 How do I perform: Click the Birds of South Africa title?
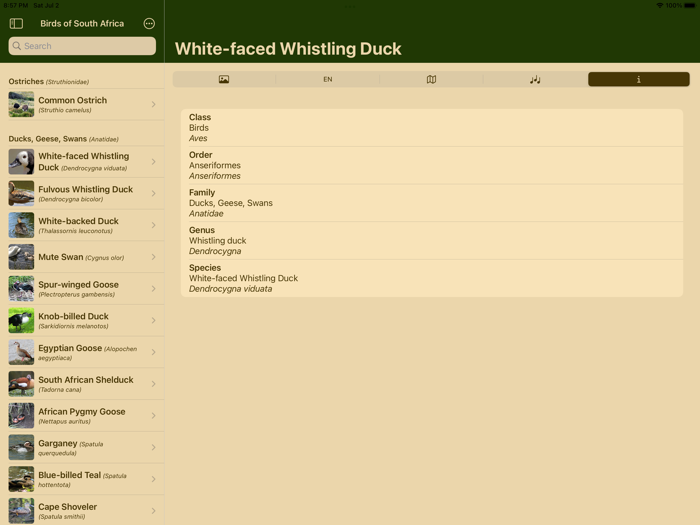point(82,23)
